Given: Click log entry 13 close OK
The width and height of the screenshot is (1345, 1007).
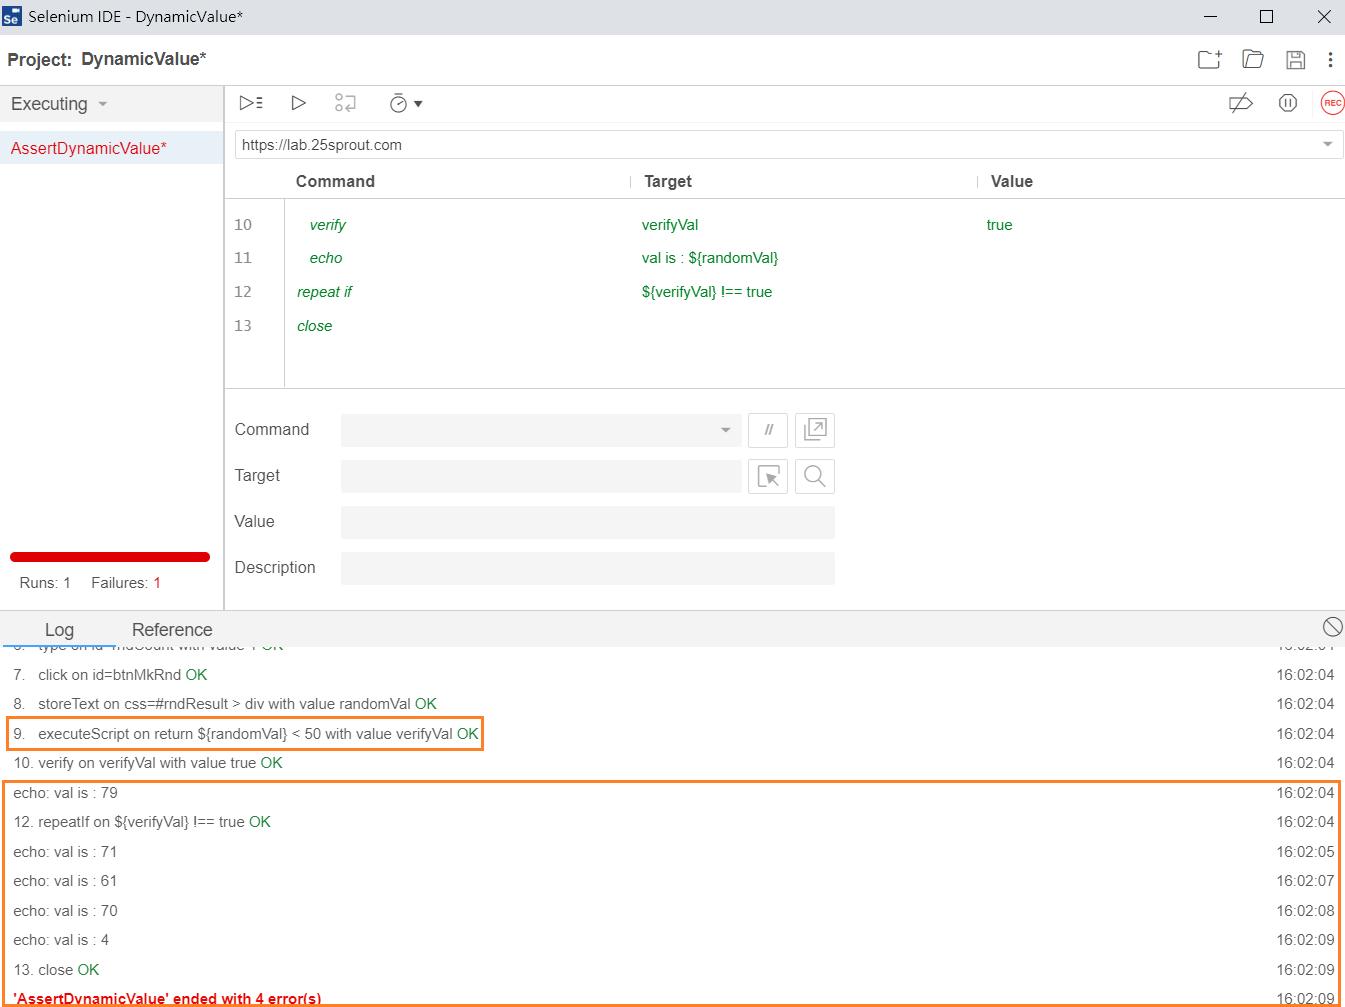Looking at the screenshot, I should (56, 970).
